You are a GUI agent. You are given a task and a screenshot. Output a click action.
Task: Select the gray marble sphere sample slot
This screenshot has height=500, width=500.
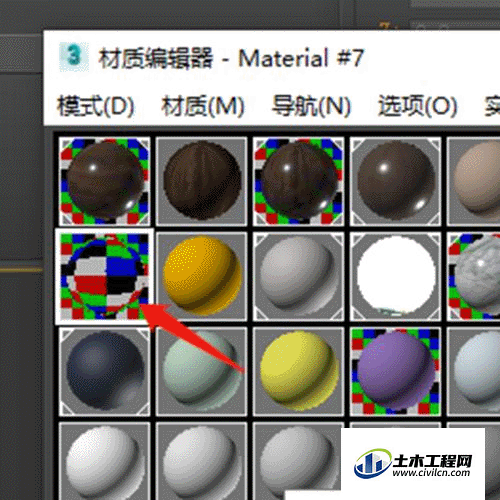coord(474,276)
